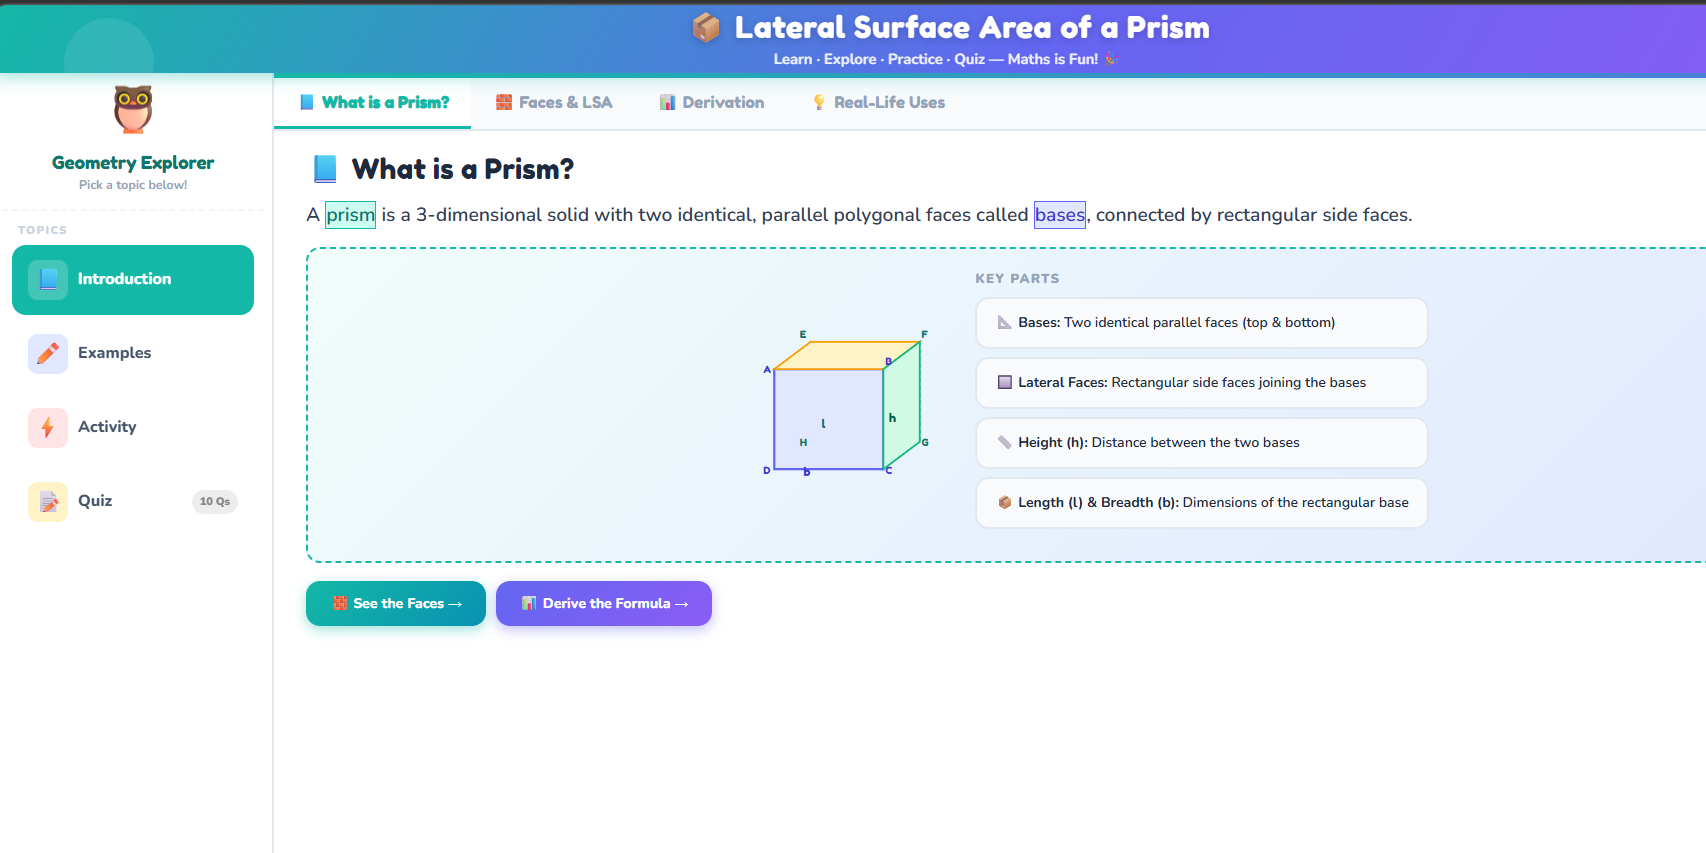The image size is (1706, 853).
Task: Click the ruler icon on the Height card
Action: pyautogui.click(x=1003, y=442)
